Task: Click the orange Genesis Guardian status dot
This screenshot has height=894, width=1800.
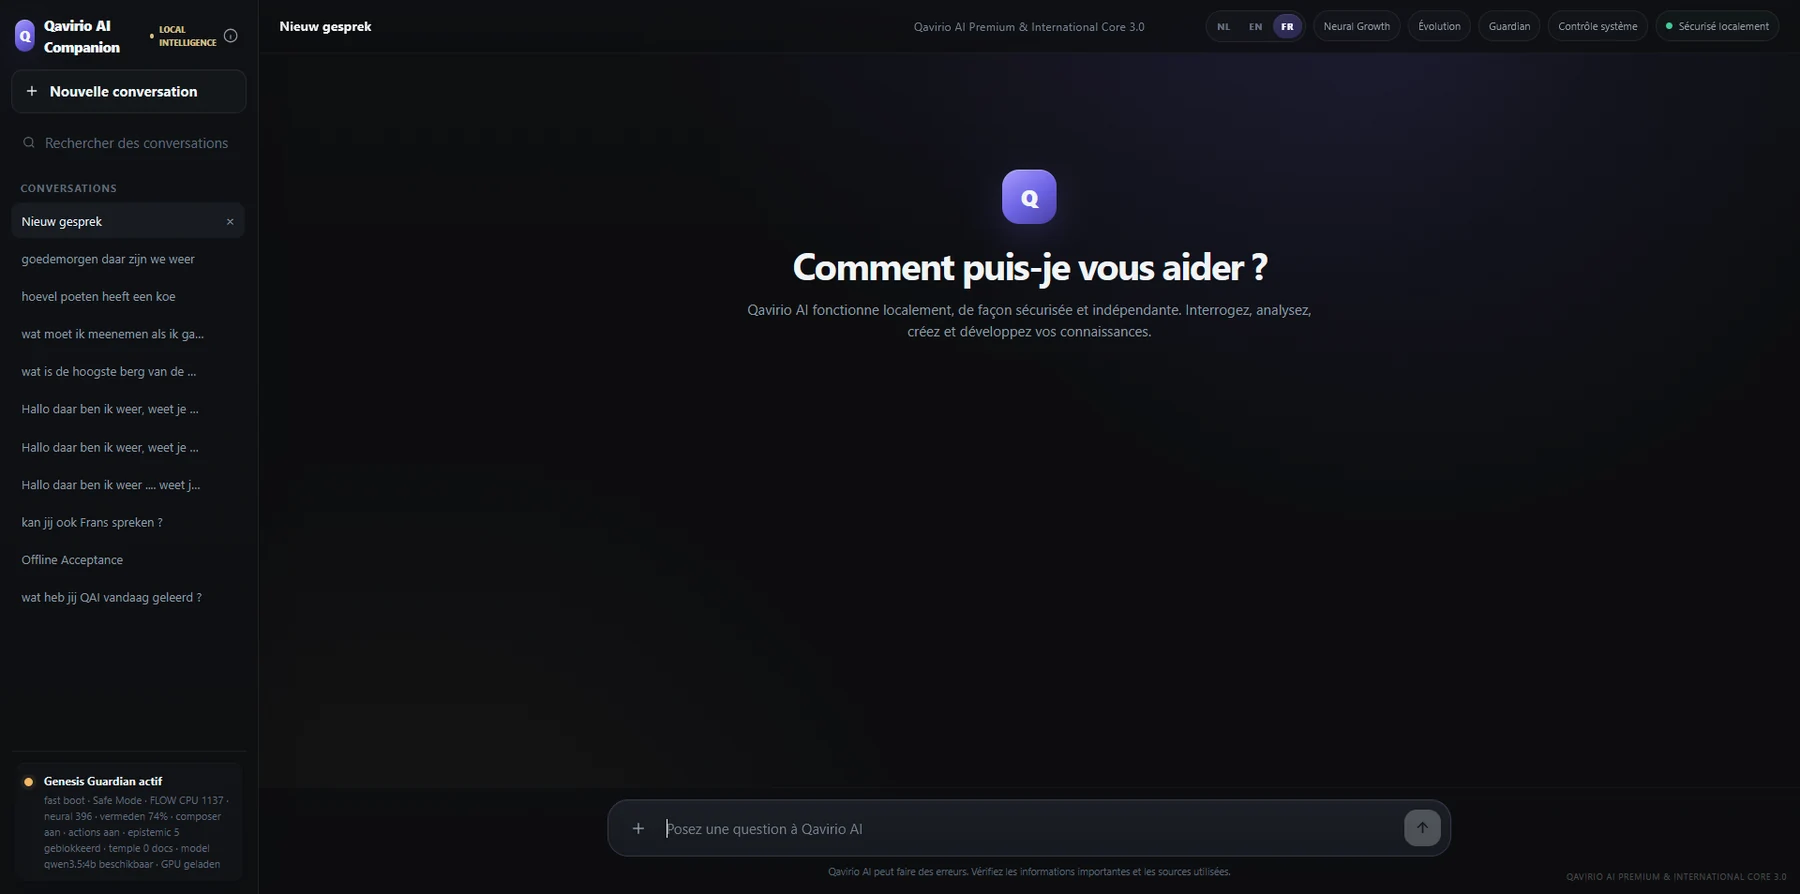Action: click(29, 782)
